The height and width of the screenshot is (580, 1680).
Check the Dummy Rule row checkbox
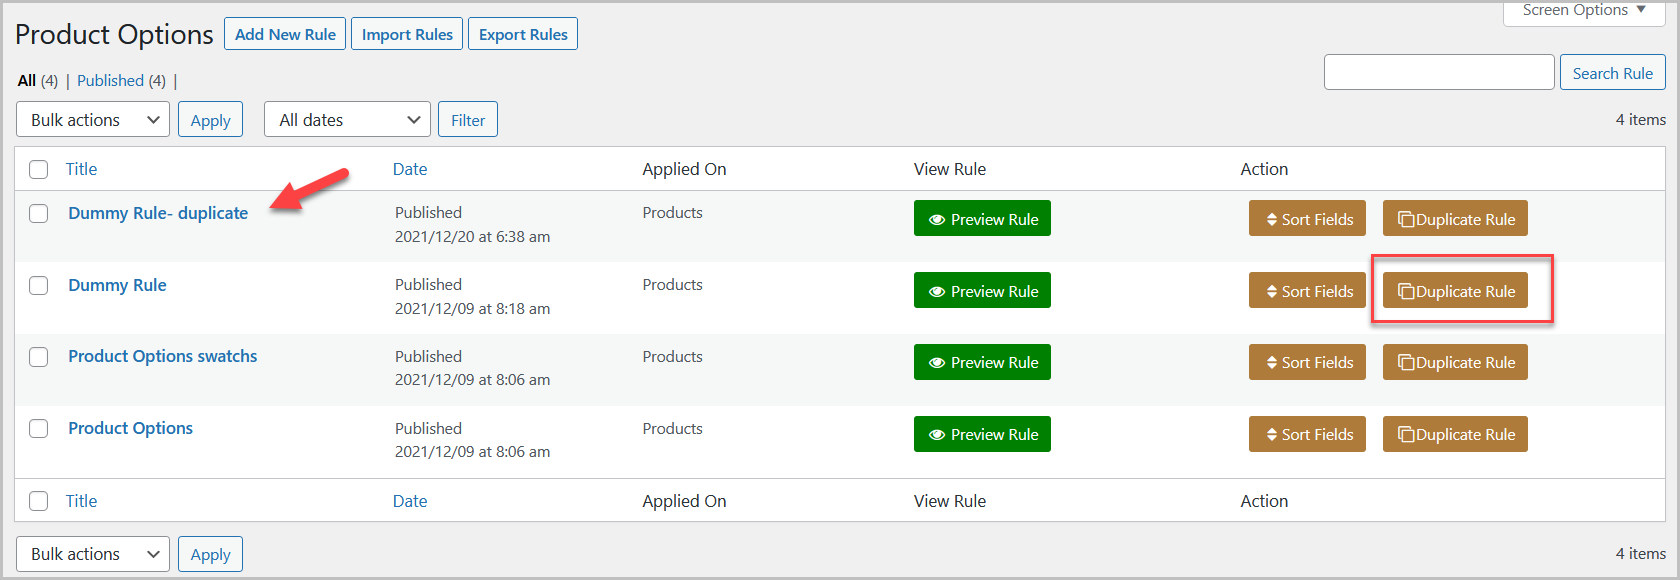click(39, 286)
